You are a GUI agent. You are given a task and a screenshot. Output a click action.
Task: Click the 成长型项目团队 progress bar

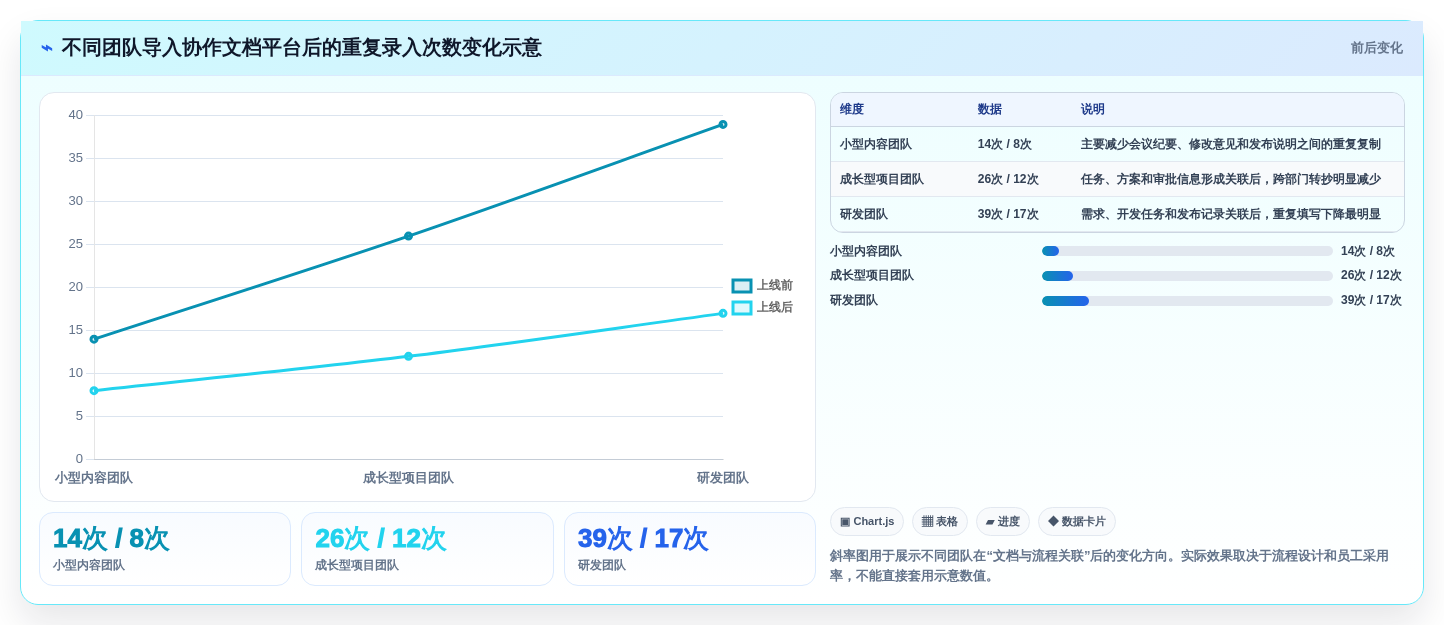pyautogui.click(x=1187, y=276)
